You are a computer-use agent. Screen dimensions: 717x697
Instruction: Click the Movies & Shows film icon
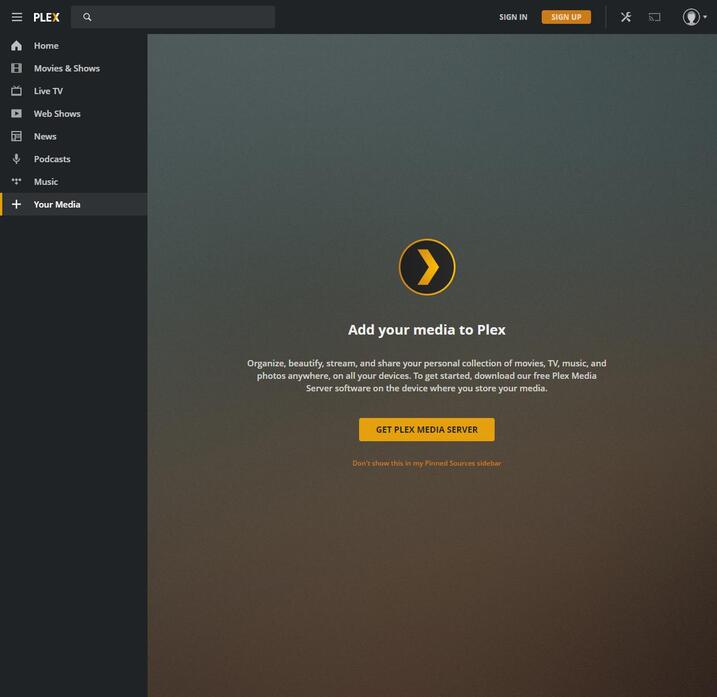(16, 68)
